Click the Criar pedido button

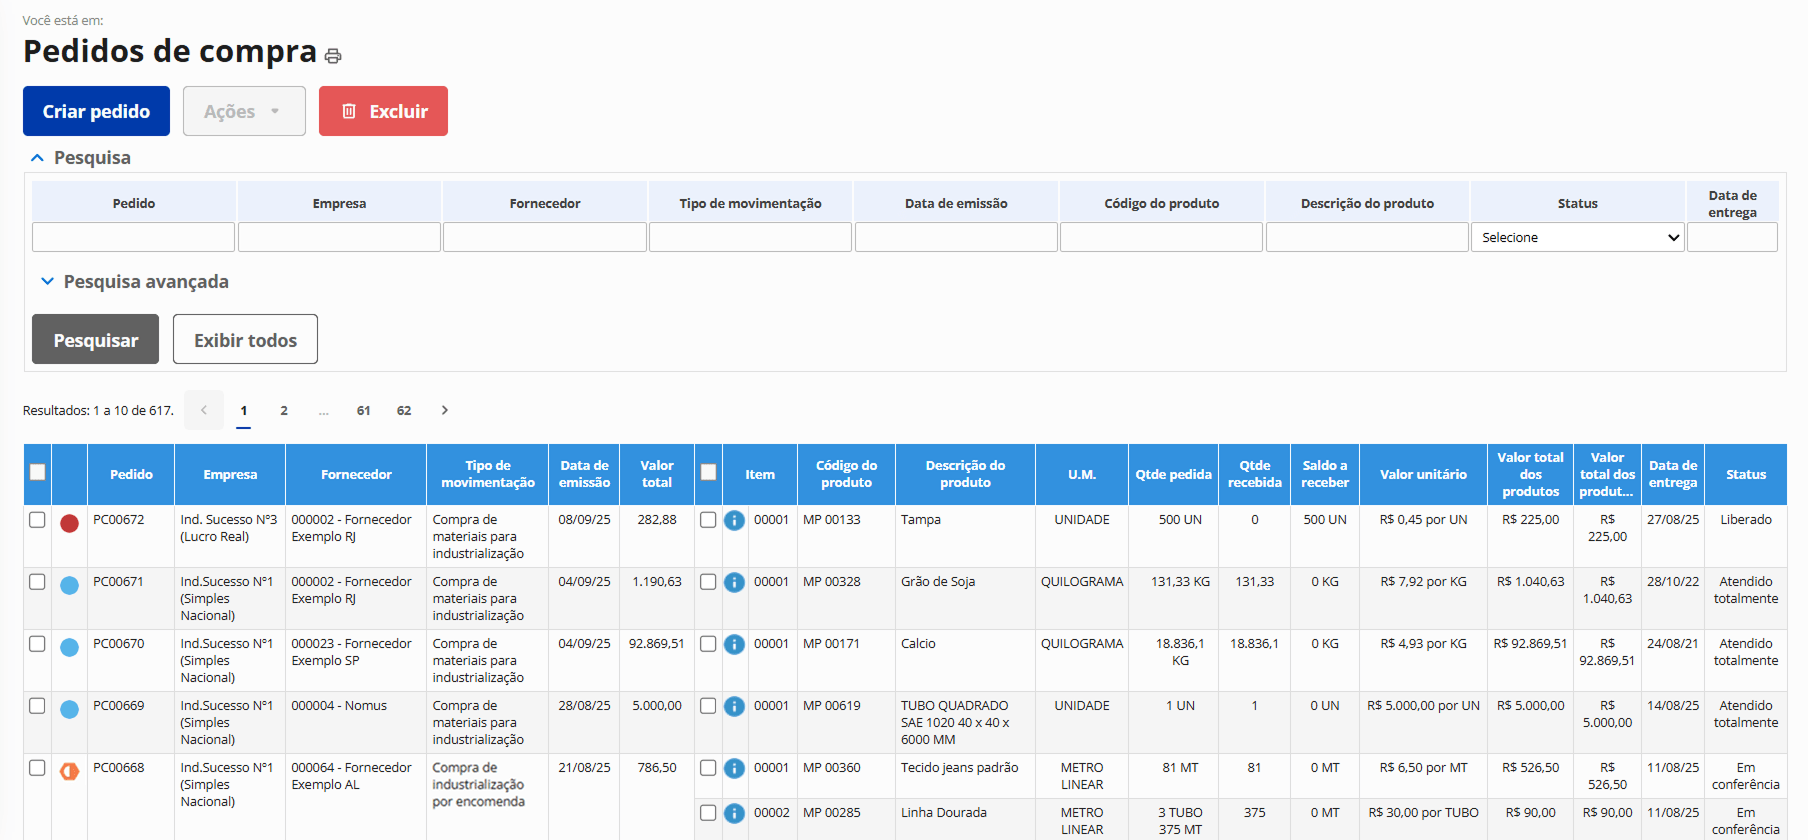(96, 111)
